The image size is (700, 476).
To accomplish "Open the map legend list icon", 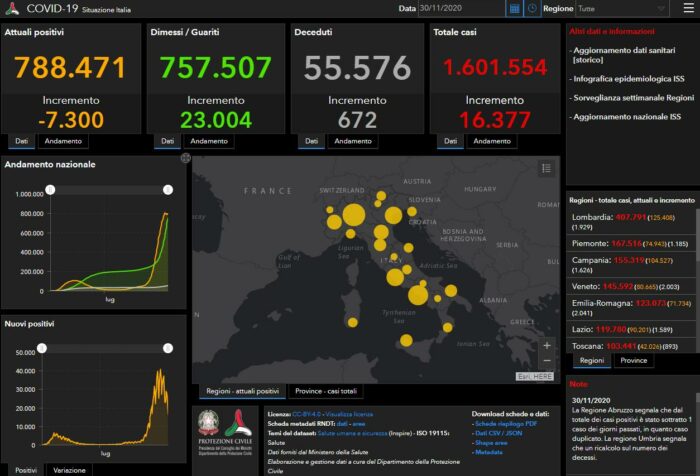I will (x=546, y=169).
